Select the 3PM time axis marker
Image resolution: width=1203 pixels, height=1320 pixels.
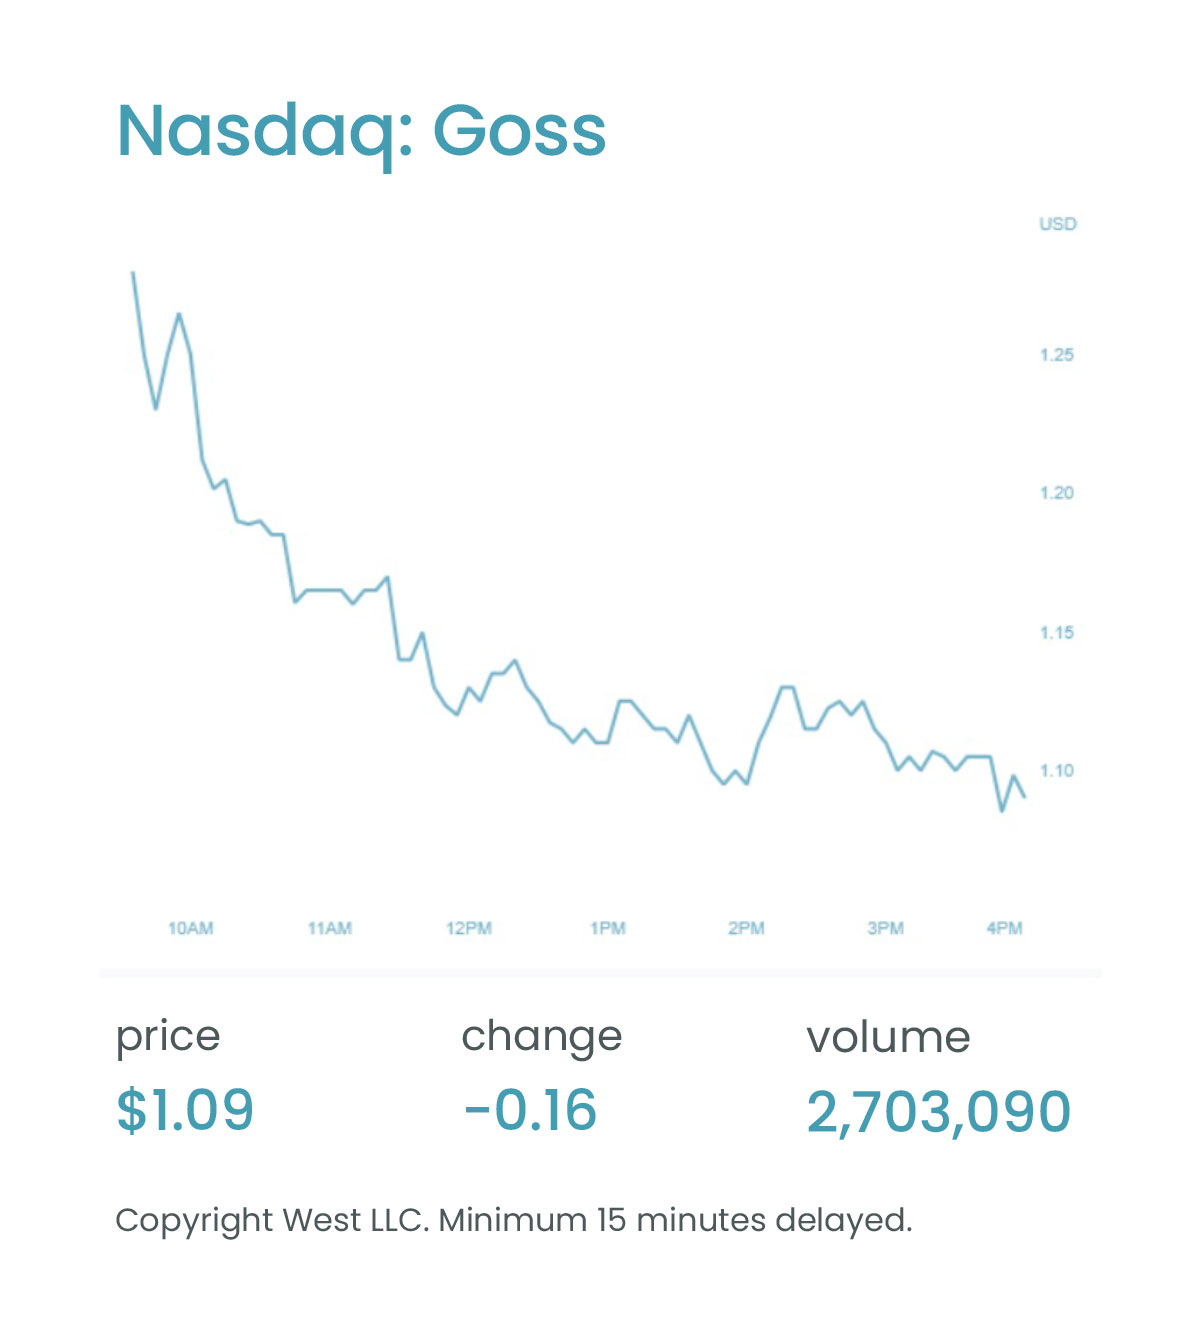[885, 928]
